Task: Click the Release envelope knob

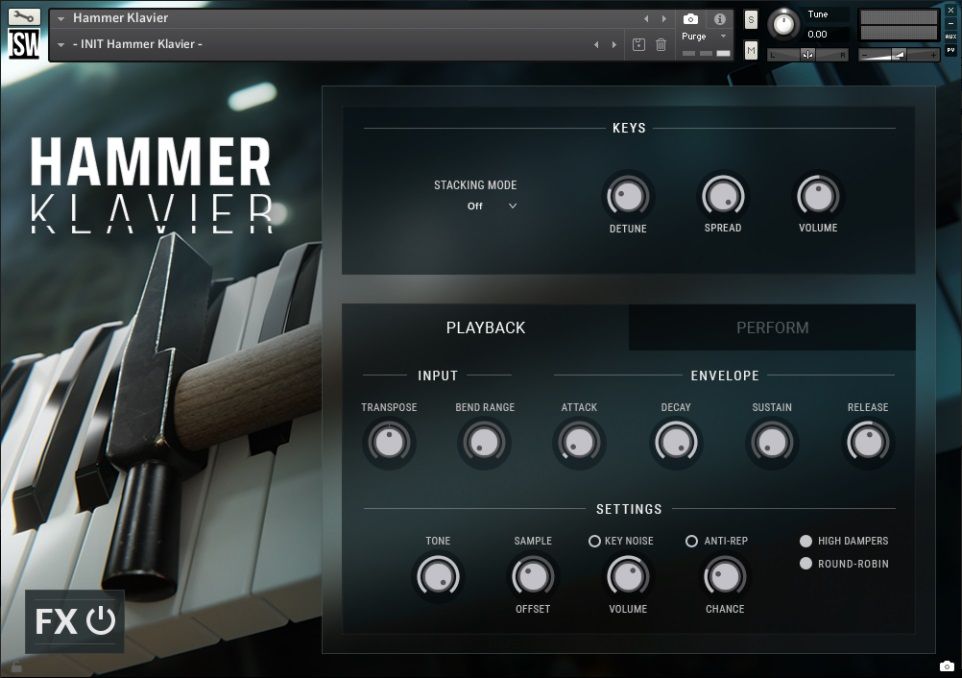Action: tap(868, 442)
